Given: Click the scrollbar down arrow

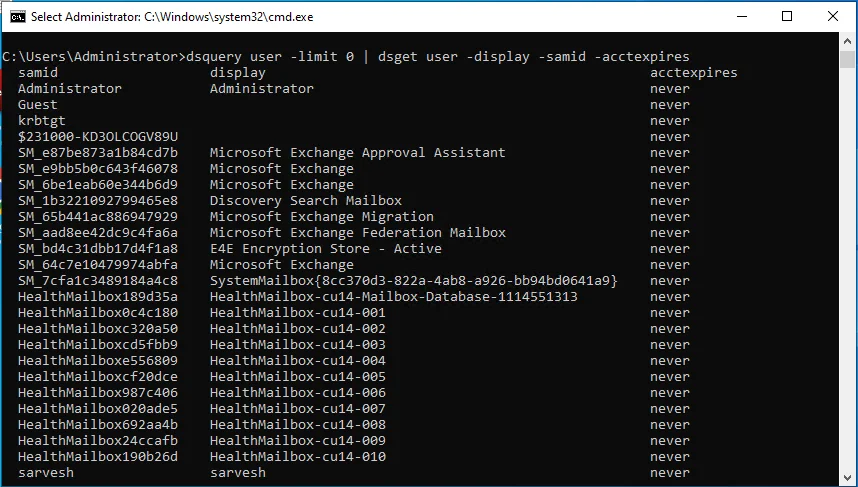Looking at the screenshot, I should tap(848, 476).
